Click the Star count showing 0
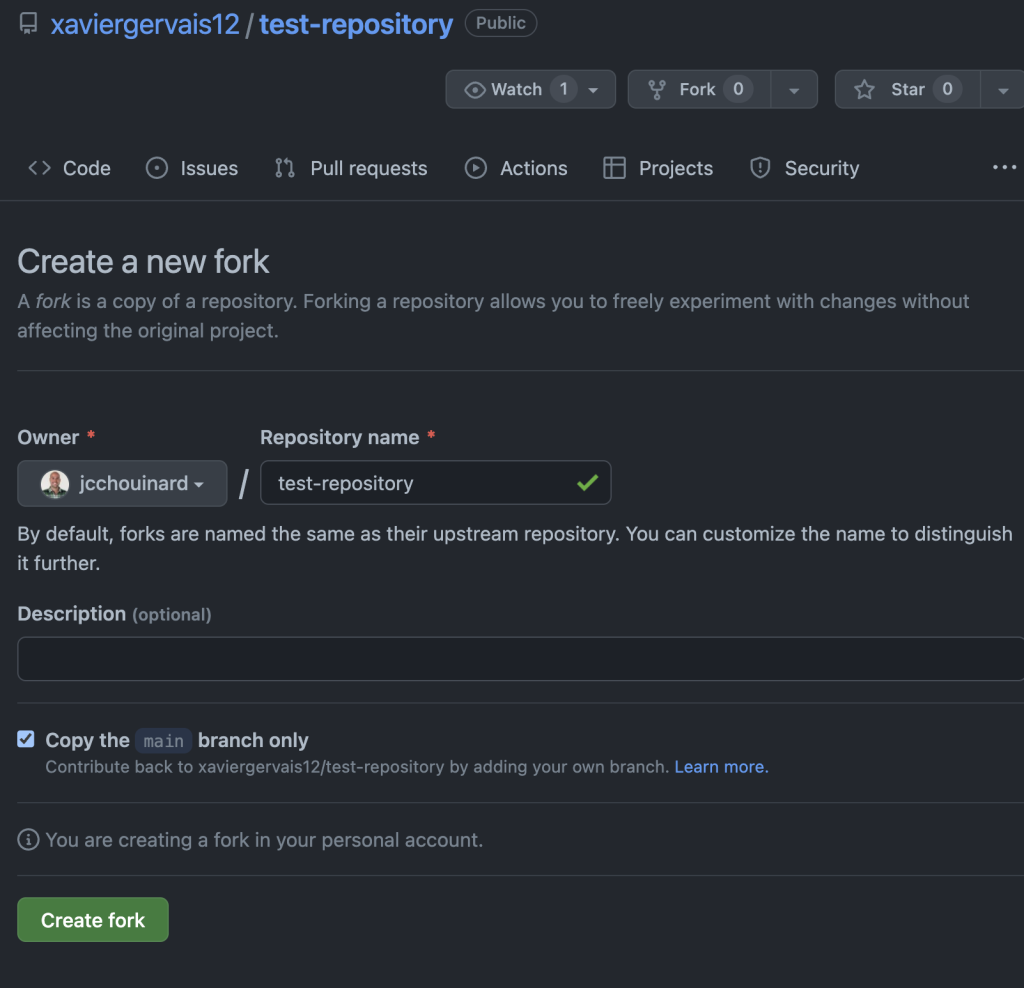 tap(947, 89)
